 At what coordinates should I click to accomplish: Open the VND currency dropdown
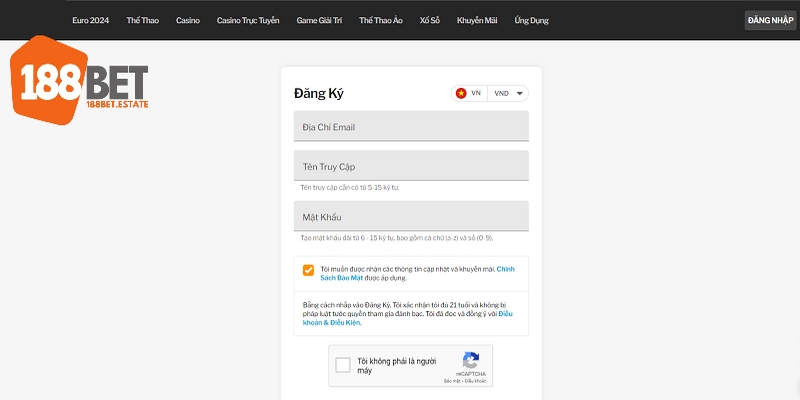click(x=508, y=93)
